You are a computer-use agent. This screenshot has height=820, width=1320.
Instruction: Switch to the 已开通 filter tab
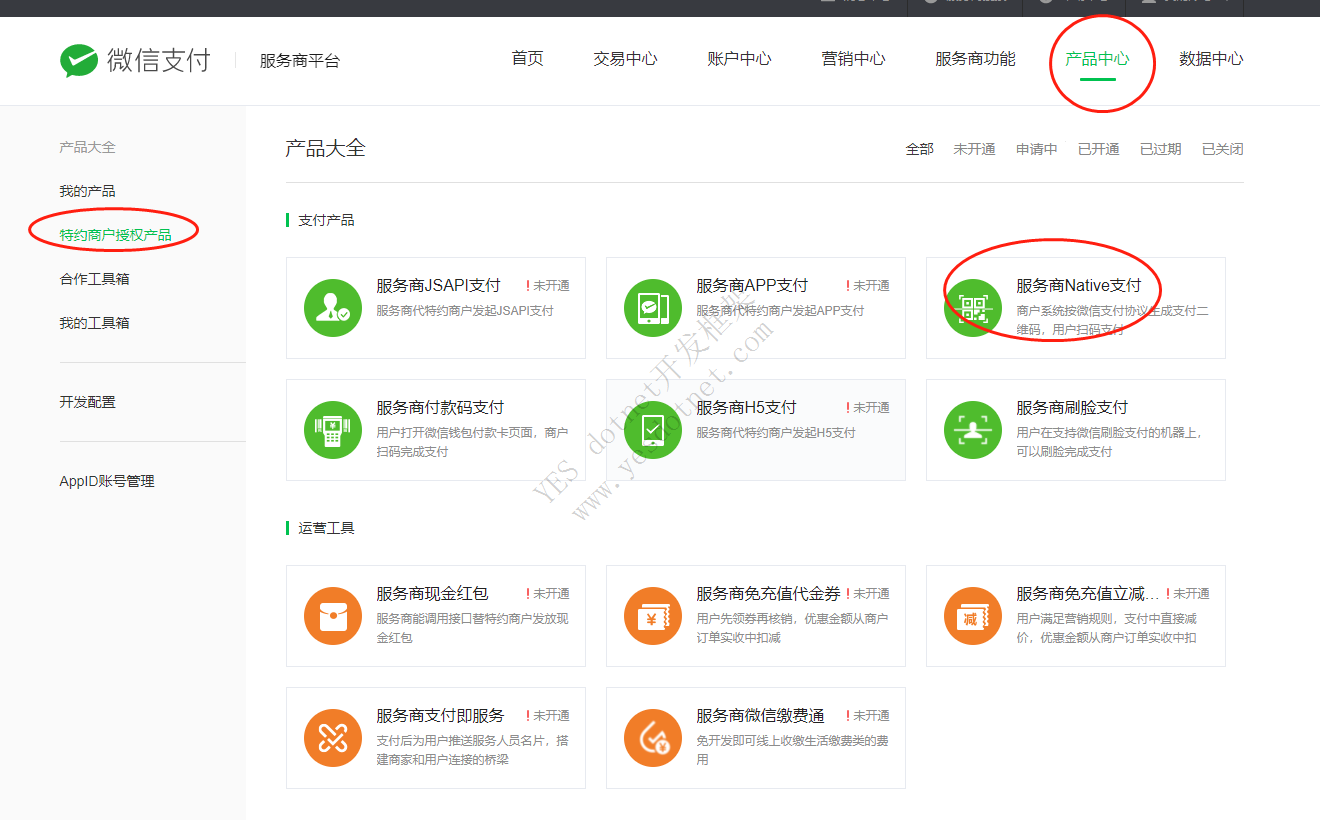(x=1099, y=149)
